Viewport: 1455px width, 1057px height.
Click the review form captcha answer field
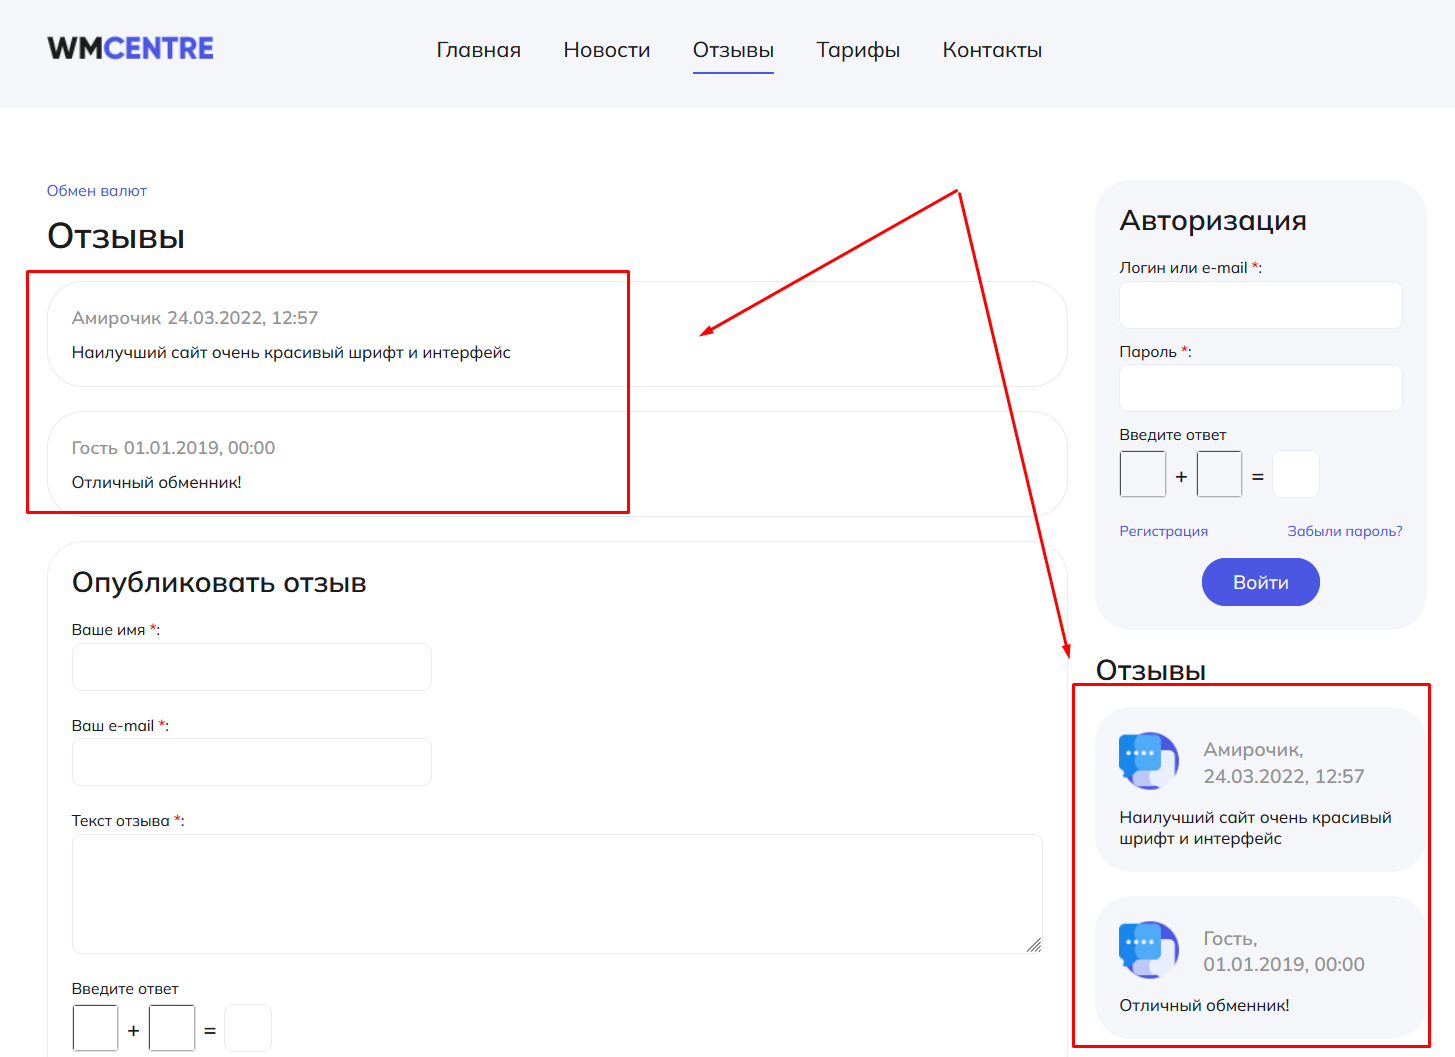click(248, 1028)
